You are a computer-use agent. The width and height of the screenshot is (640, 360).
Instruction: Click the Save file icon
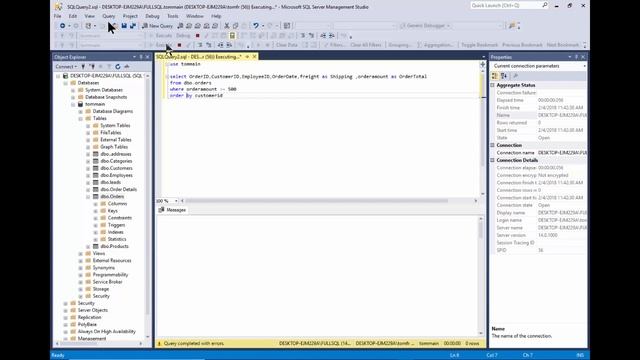click(124, 26)
